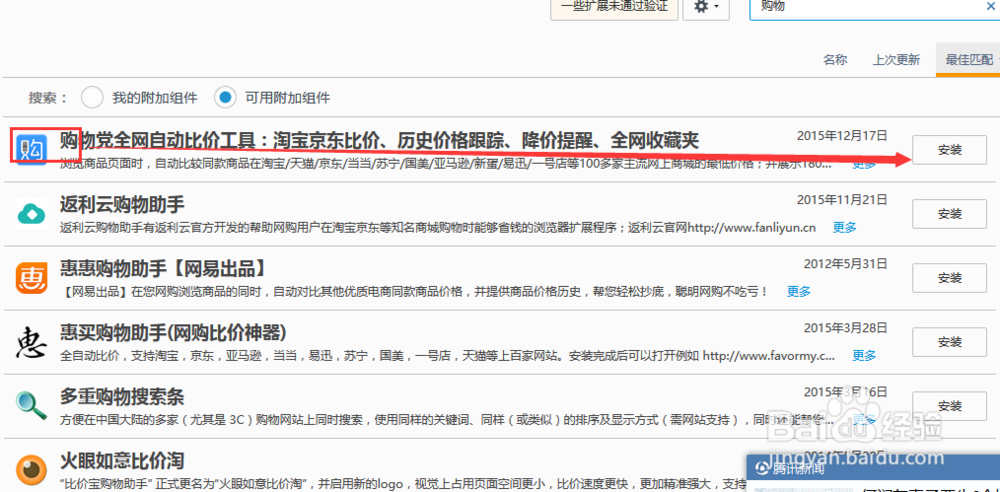The width and height of the screenshot is (1000, 492).
Task: Clear the search box with X
Action: click(x=992, y=6)
